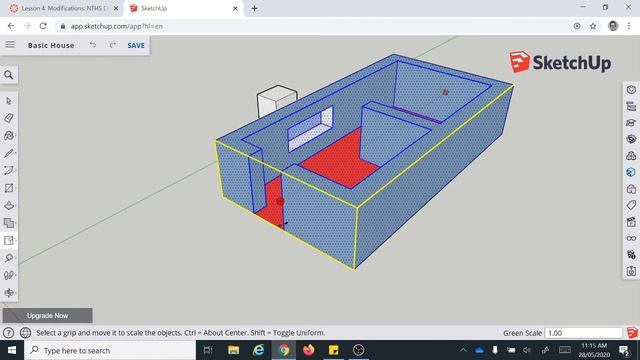
Task: Open the Chrome three-dot menu
Action: coord(629,26)
